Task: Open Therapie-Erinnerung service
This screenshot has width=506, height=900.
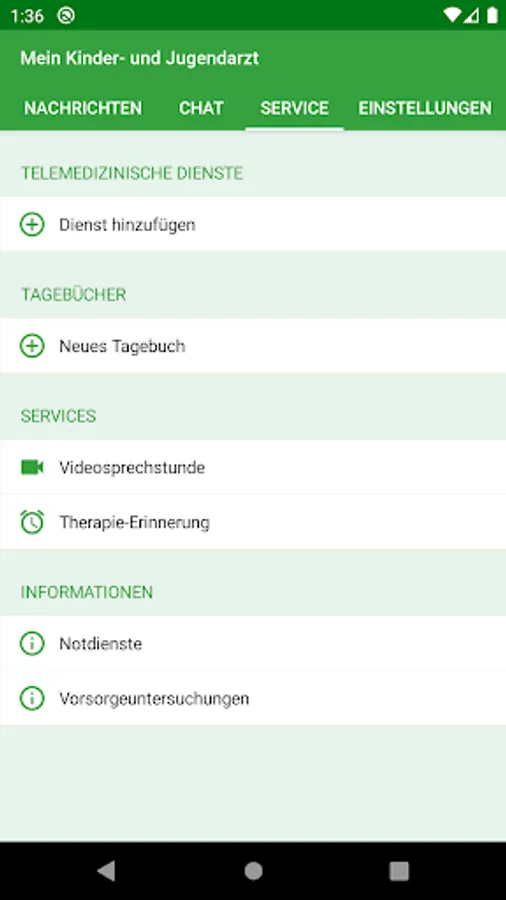Action: tap(253, 522)
